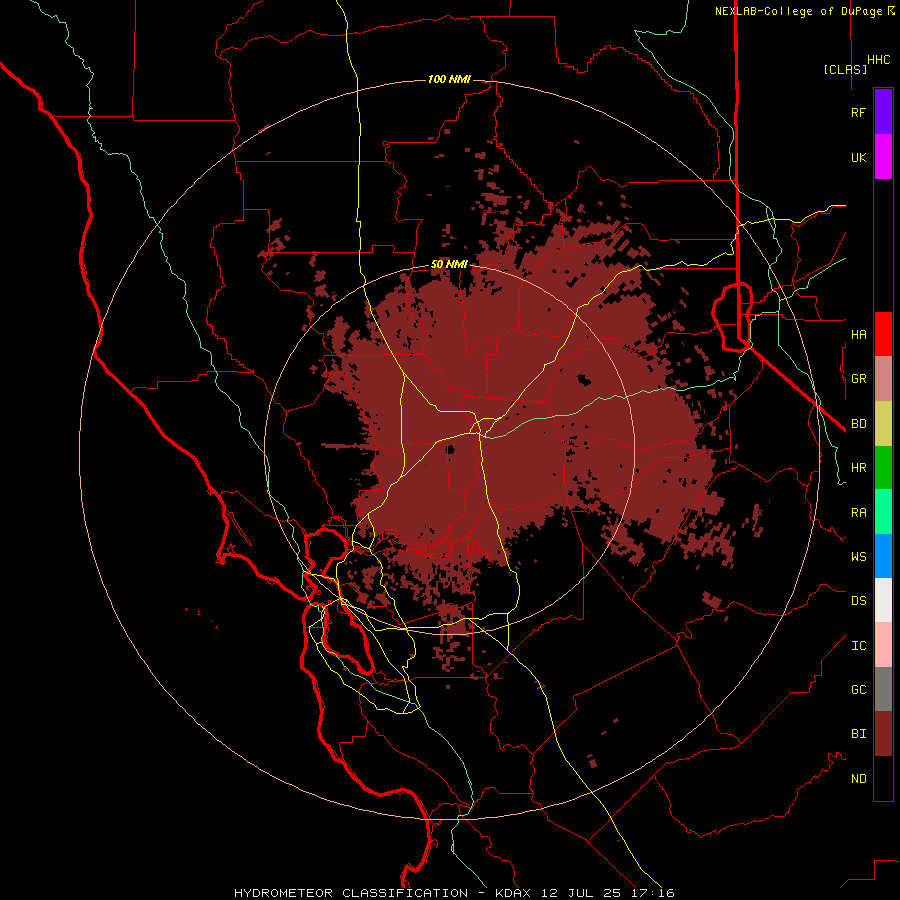Click the RA legend label
900x900 pixels.
(858, 513)
